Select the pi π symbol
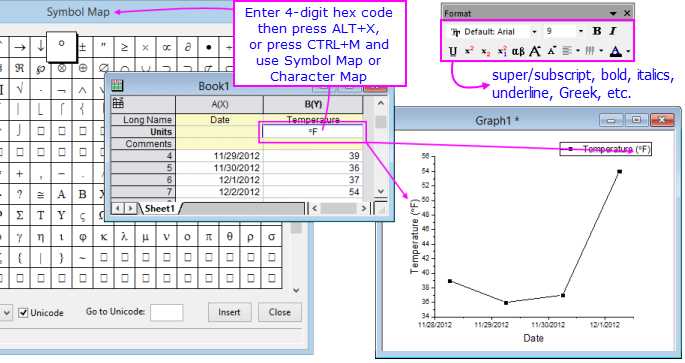The height and width of the screenshot is (363, 685). point(208,237)
